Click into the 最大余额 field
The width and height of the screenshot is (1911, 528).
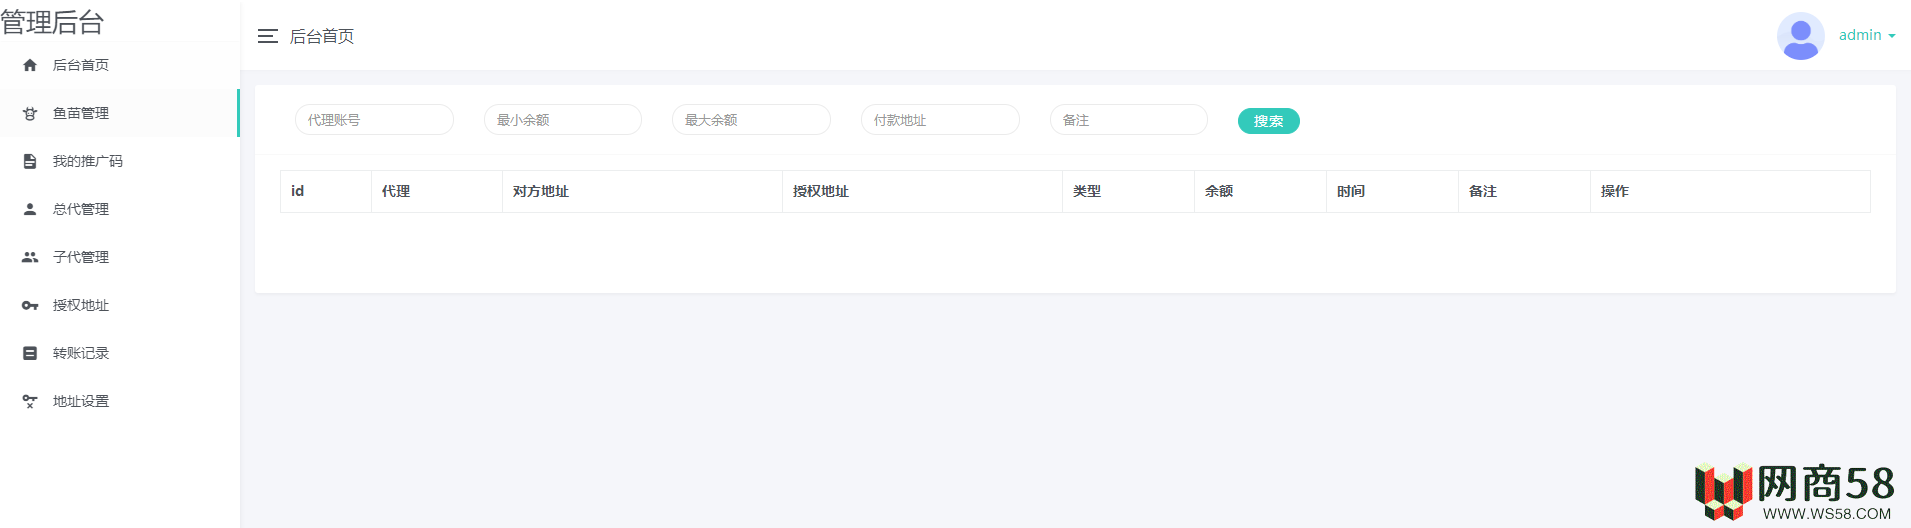751,120
